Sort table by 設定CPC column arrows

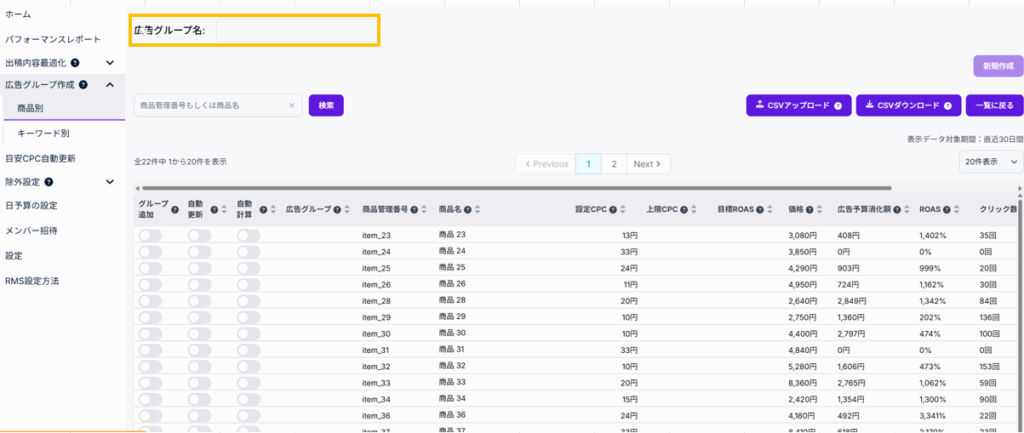(x=621, y=210)
